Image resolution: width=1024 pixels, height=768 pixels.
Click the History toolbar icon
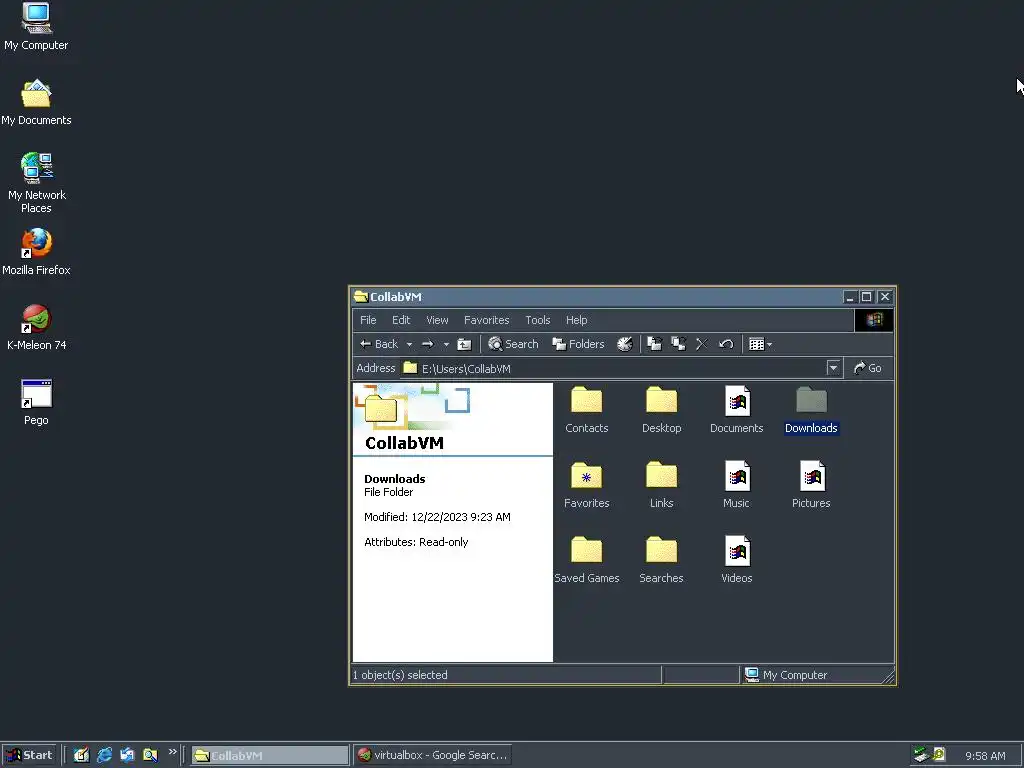point(624,344)
